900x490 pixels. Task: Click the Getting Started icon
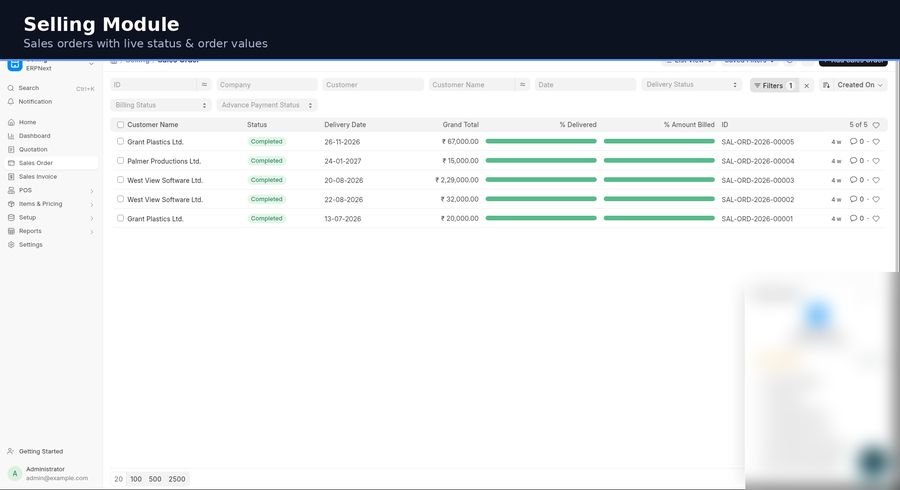[x=11, y=452]
